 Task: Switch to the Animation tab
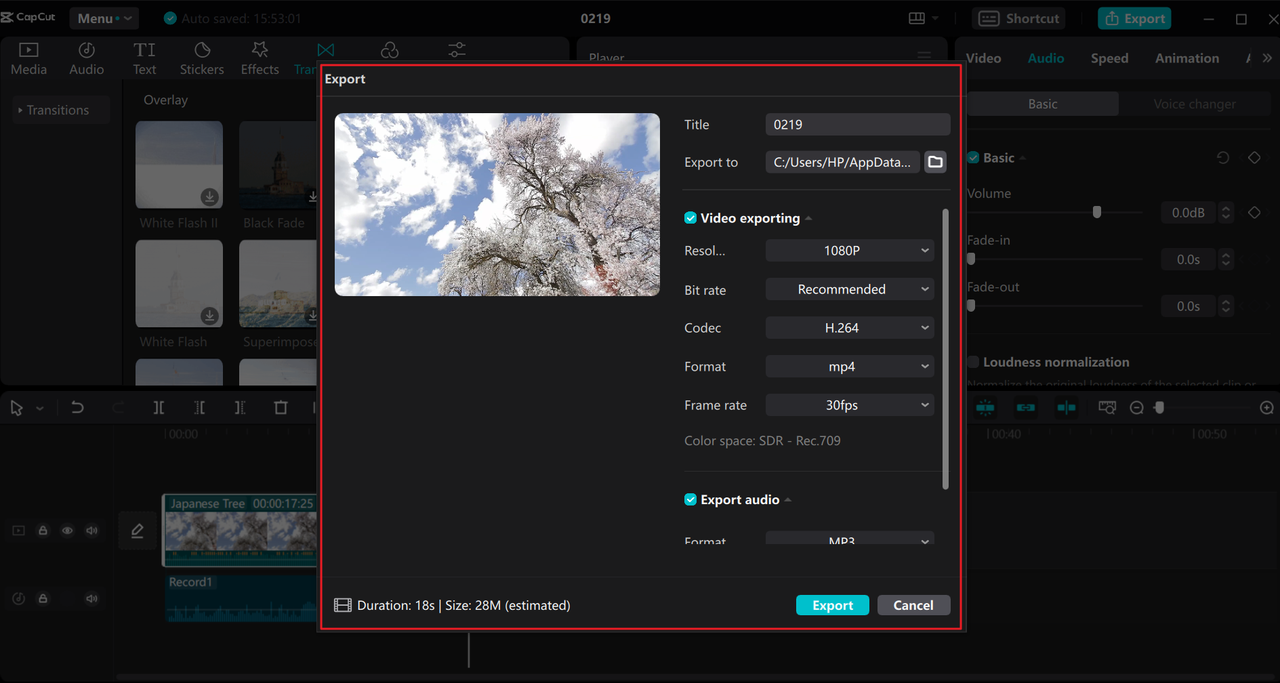tap(1187, 58)
